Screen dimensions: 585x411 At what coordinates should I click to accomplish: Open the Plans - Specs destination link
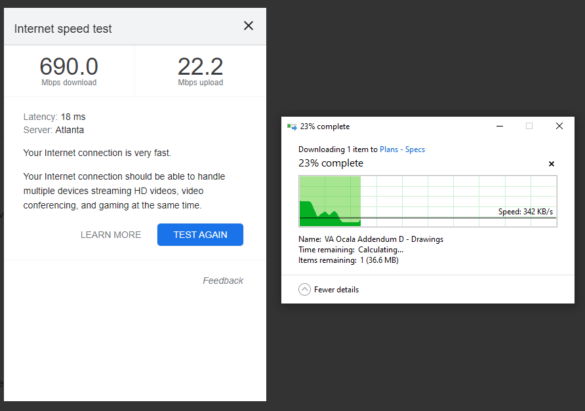402,149
